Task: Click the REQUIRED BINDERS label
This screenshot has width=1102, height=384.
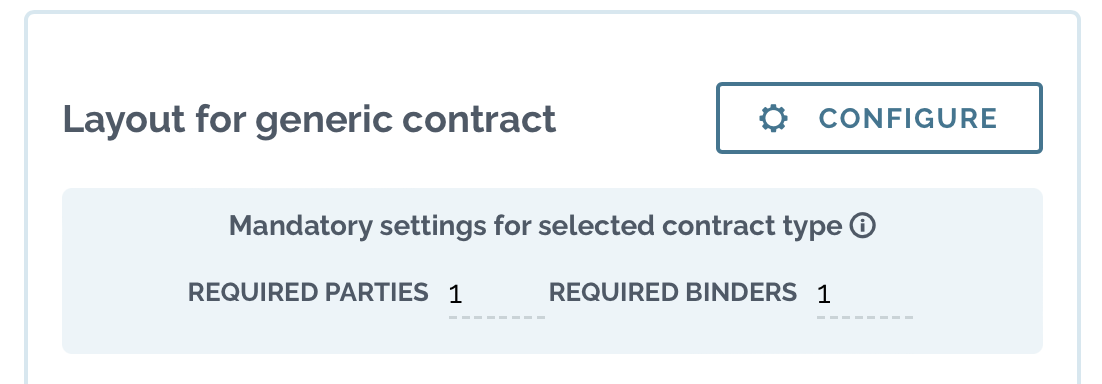Action: [x=673, y=292]
